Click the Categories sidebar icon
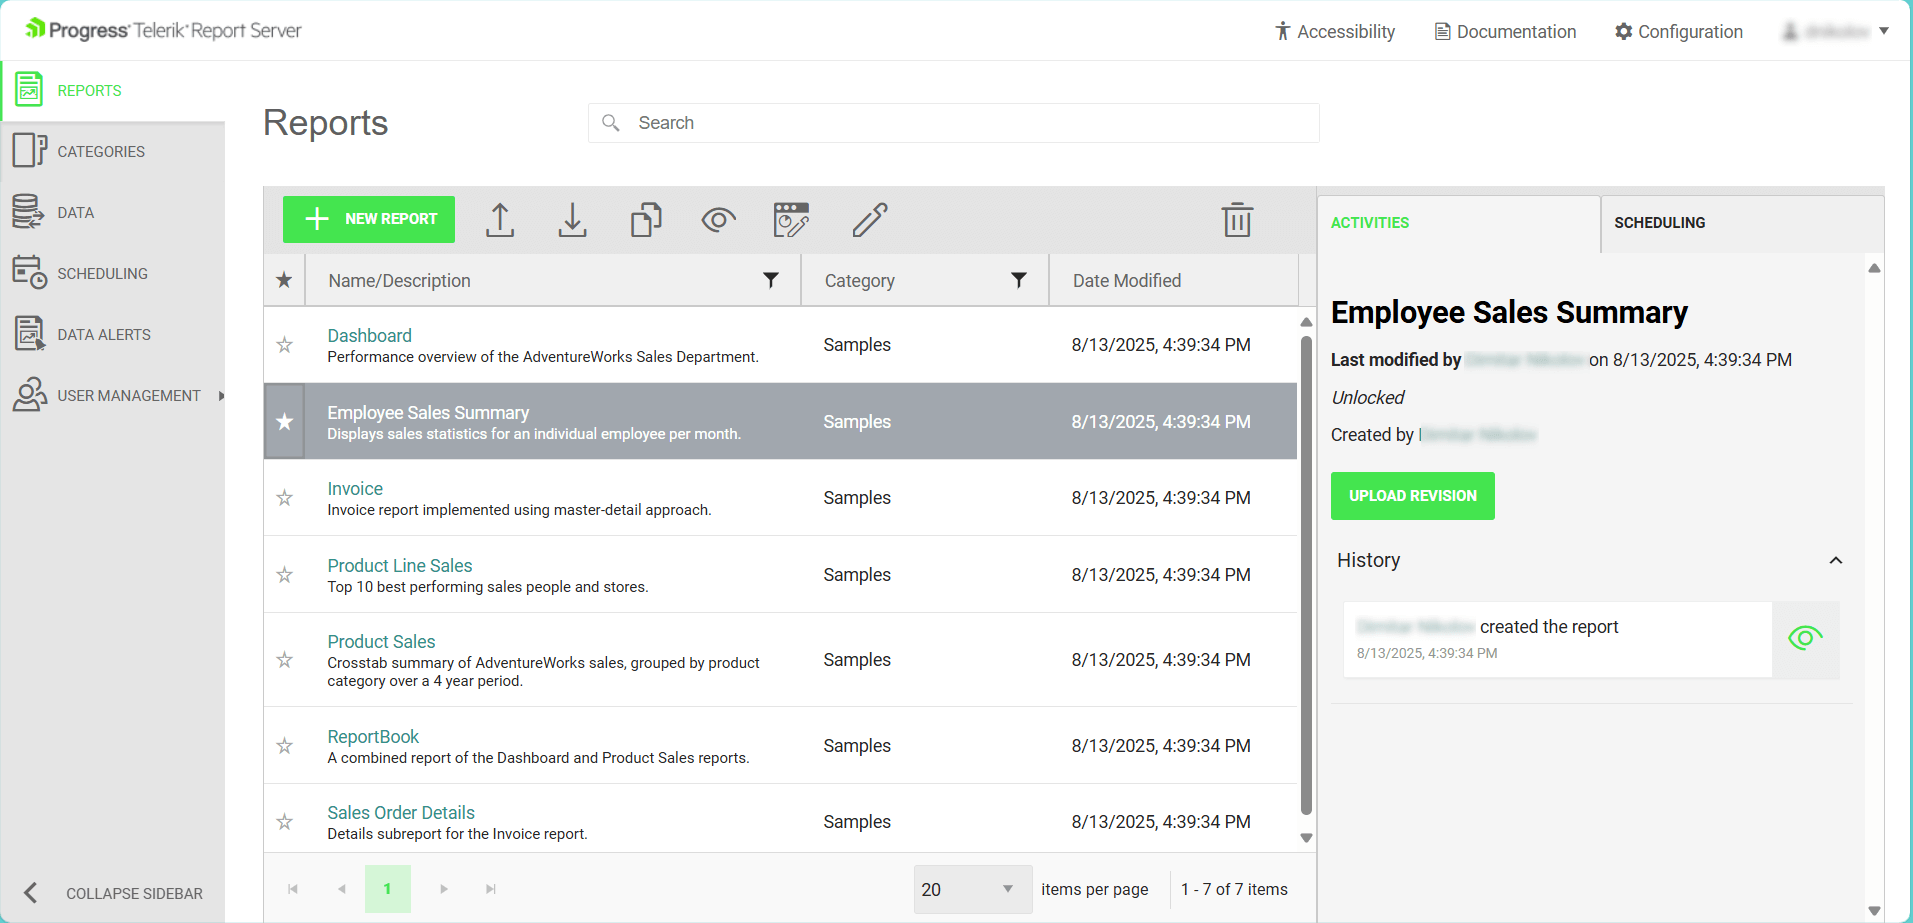1913x923 pixels. pos(29,150)
